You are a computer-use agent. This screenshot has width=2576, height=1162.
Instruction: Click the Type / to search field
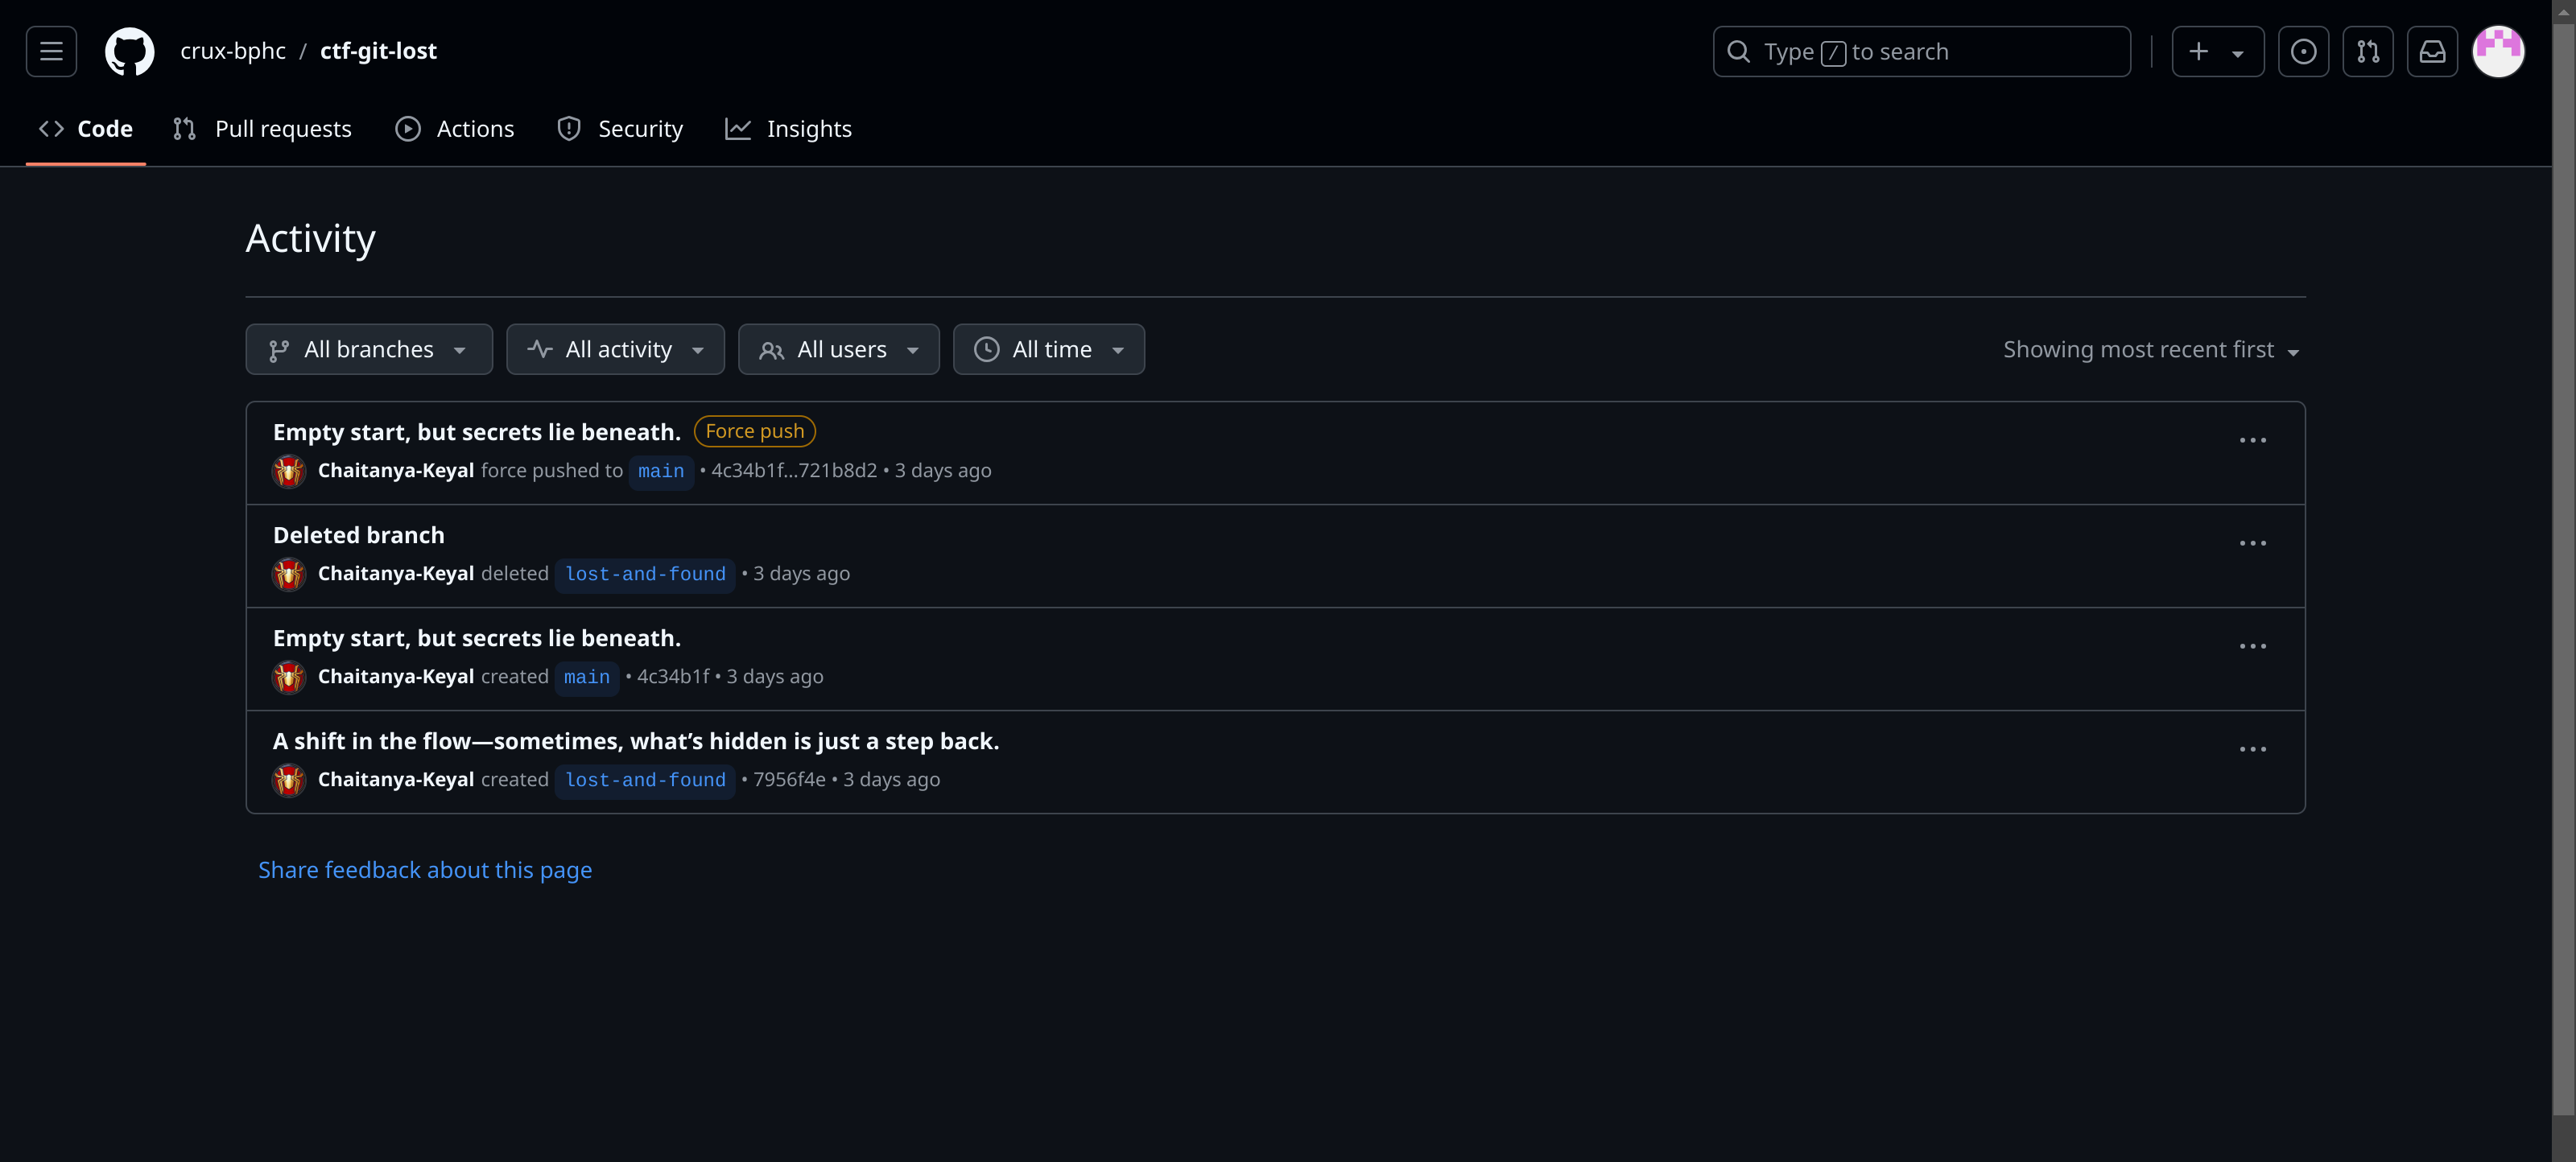pos(1921,51)
